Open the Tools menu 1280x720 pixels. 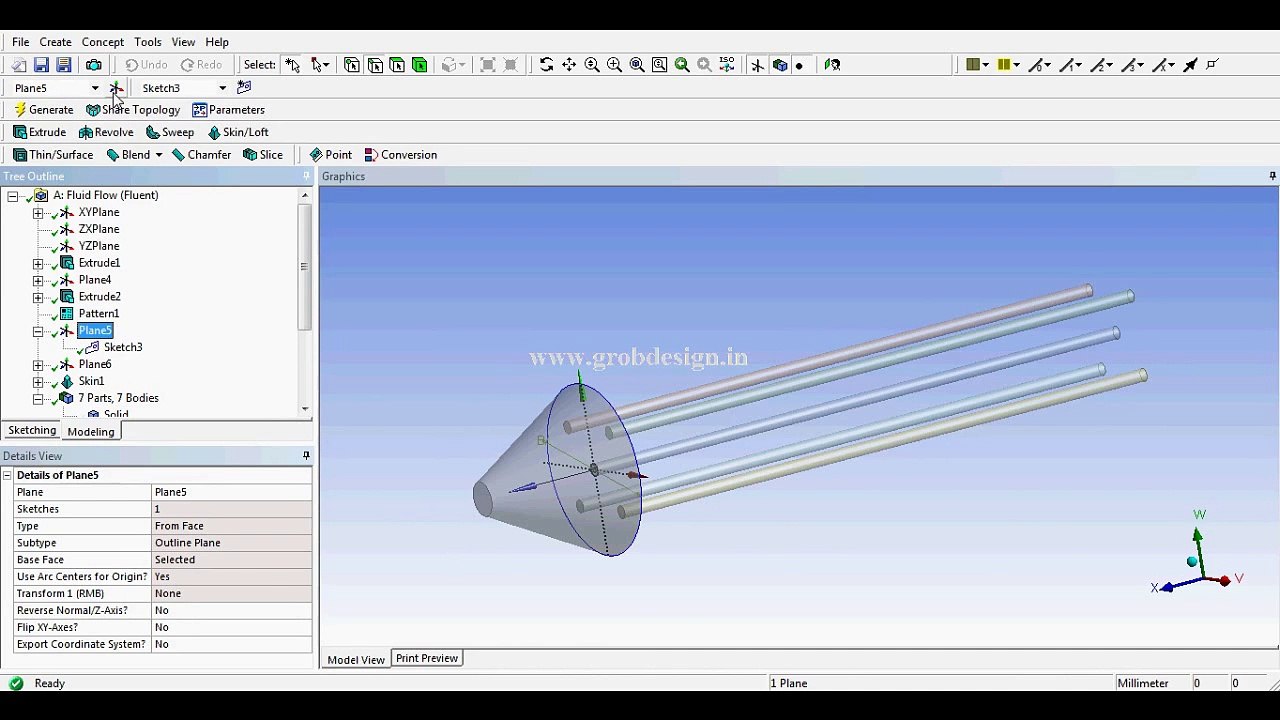click(x=148, y=42)
